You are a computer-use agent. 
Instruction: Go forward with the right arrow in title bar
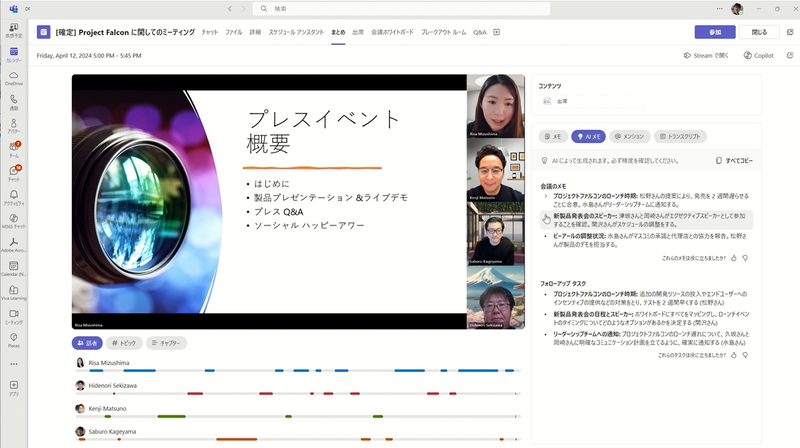tap(243, 9)
